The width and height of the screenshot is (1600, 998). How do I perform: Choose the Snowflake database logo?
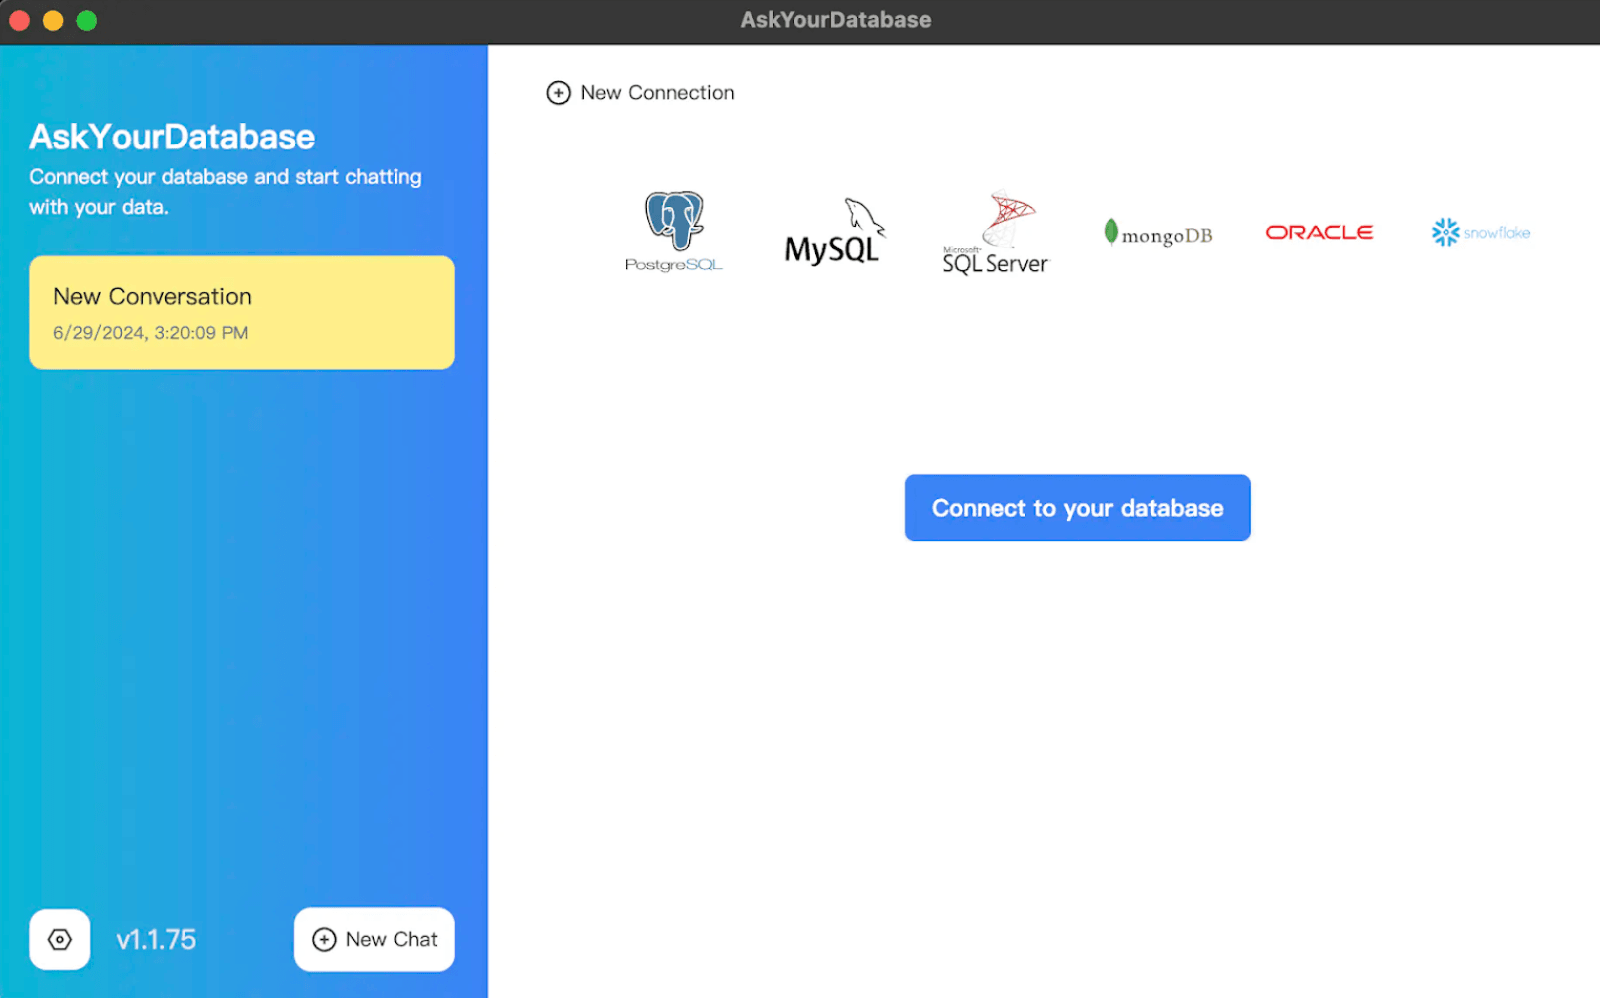[1480, 232]
